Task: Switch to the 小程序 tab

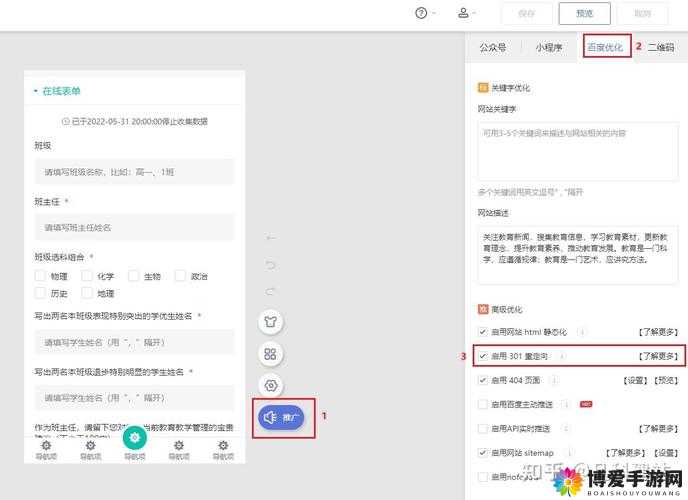Action: (x=548, y=47)
